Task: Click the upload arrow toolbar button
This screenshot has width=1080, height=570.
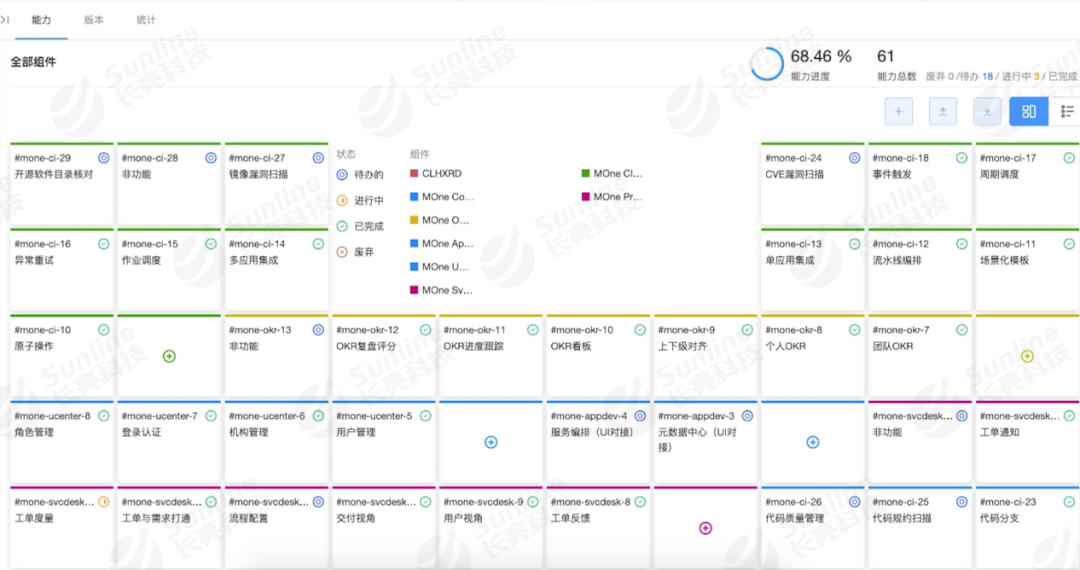Action: (x=943, y=112)
